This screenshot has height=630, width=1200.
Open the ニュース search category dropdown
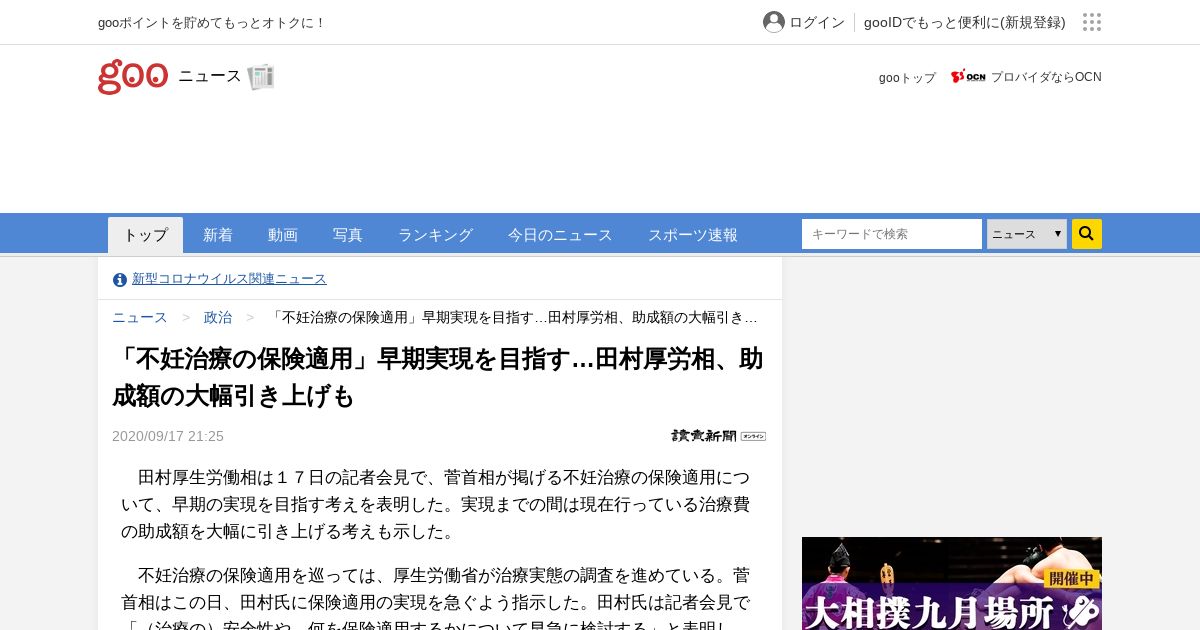[x=1027, y=234]
